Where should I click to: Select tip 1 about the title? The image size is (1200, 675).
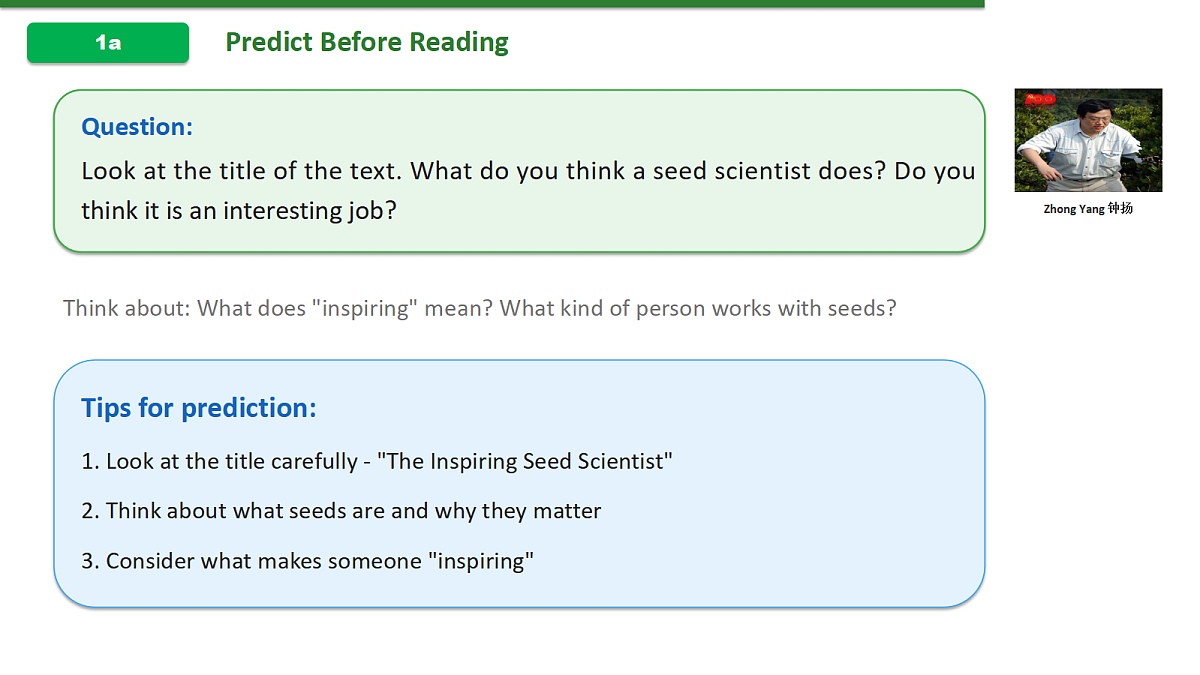(x=377, y=461)
